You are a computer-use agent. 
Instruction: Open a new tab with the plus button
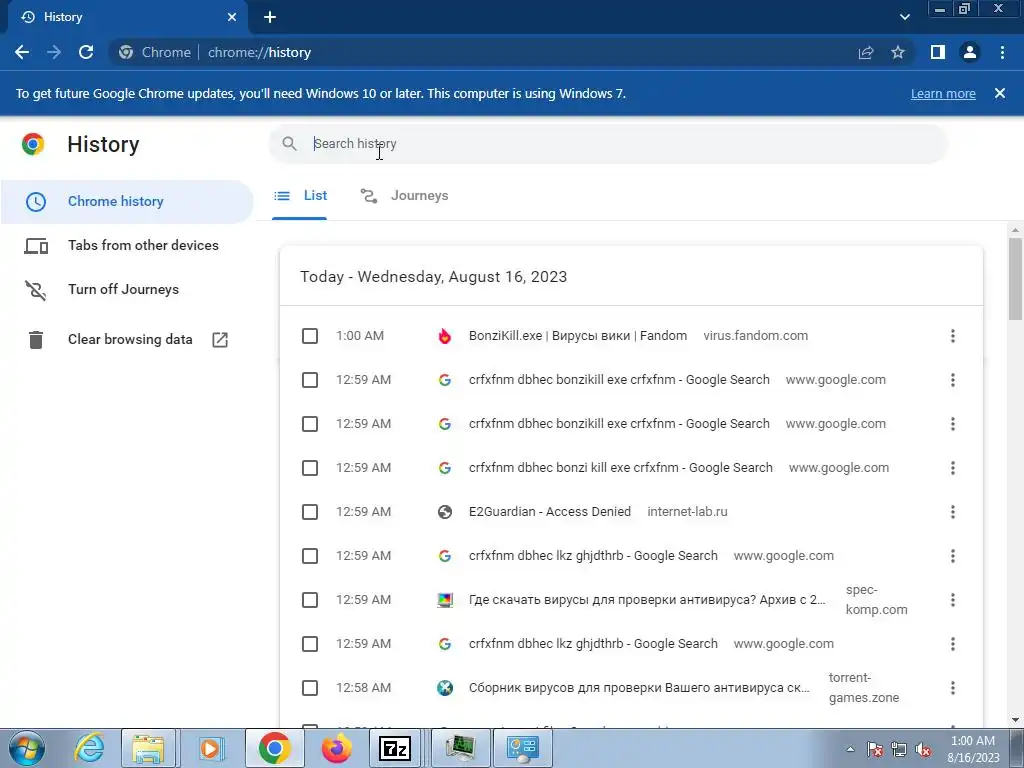(270, 17)
